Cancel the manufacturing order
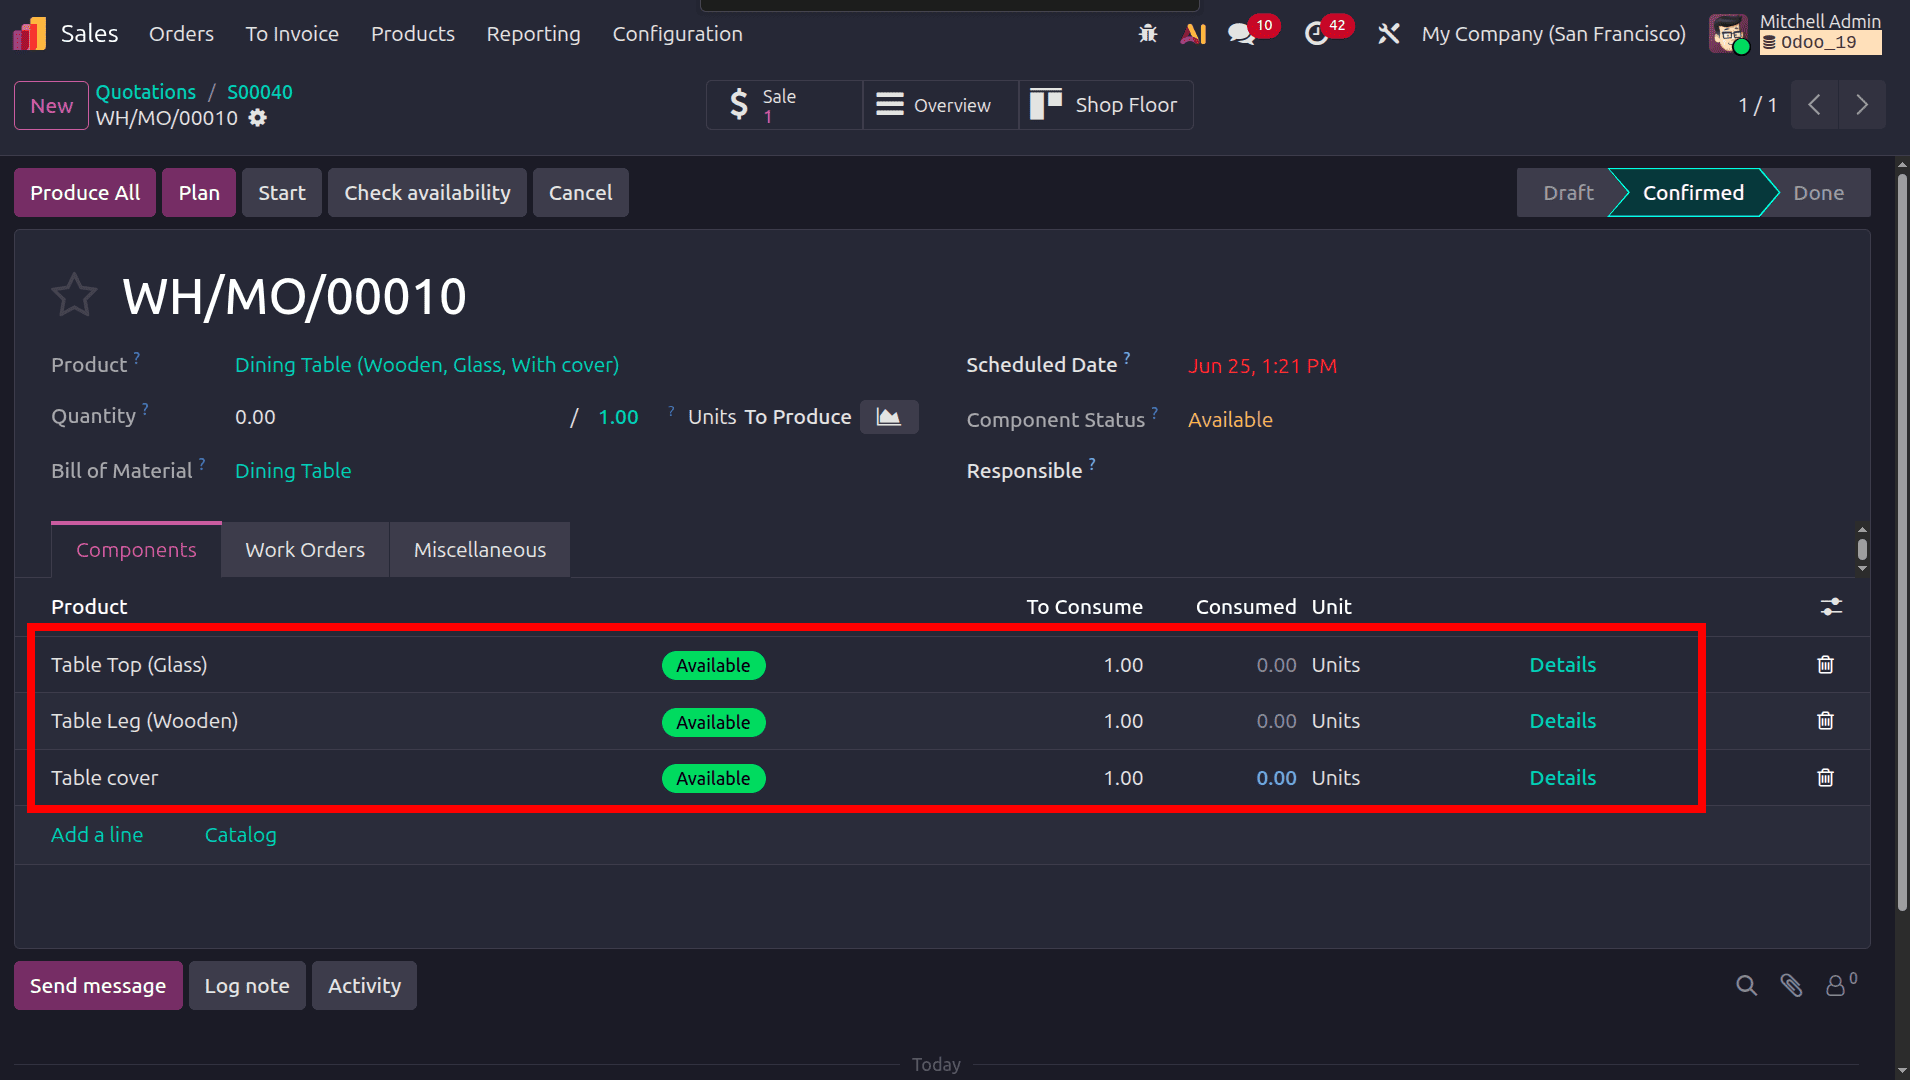 [x=580, y=193]
